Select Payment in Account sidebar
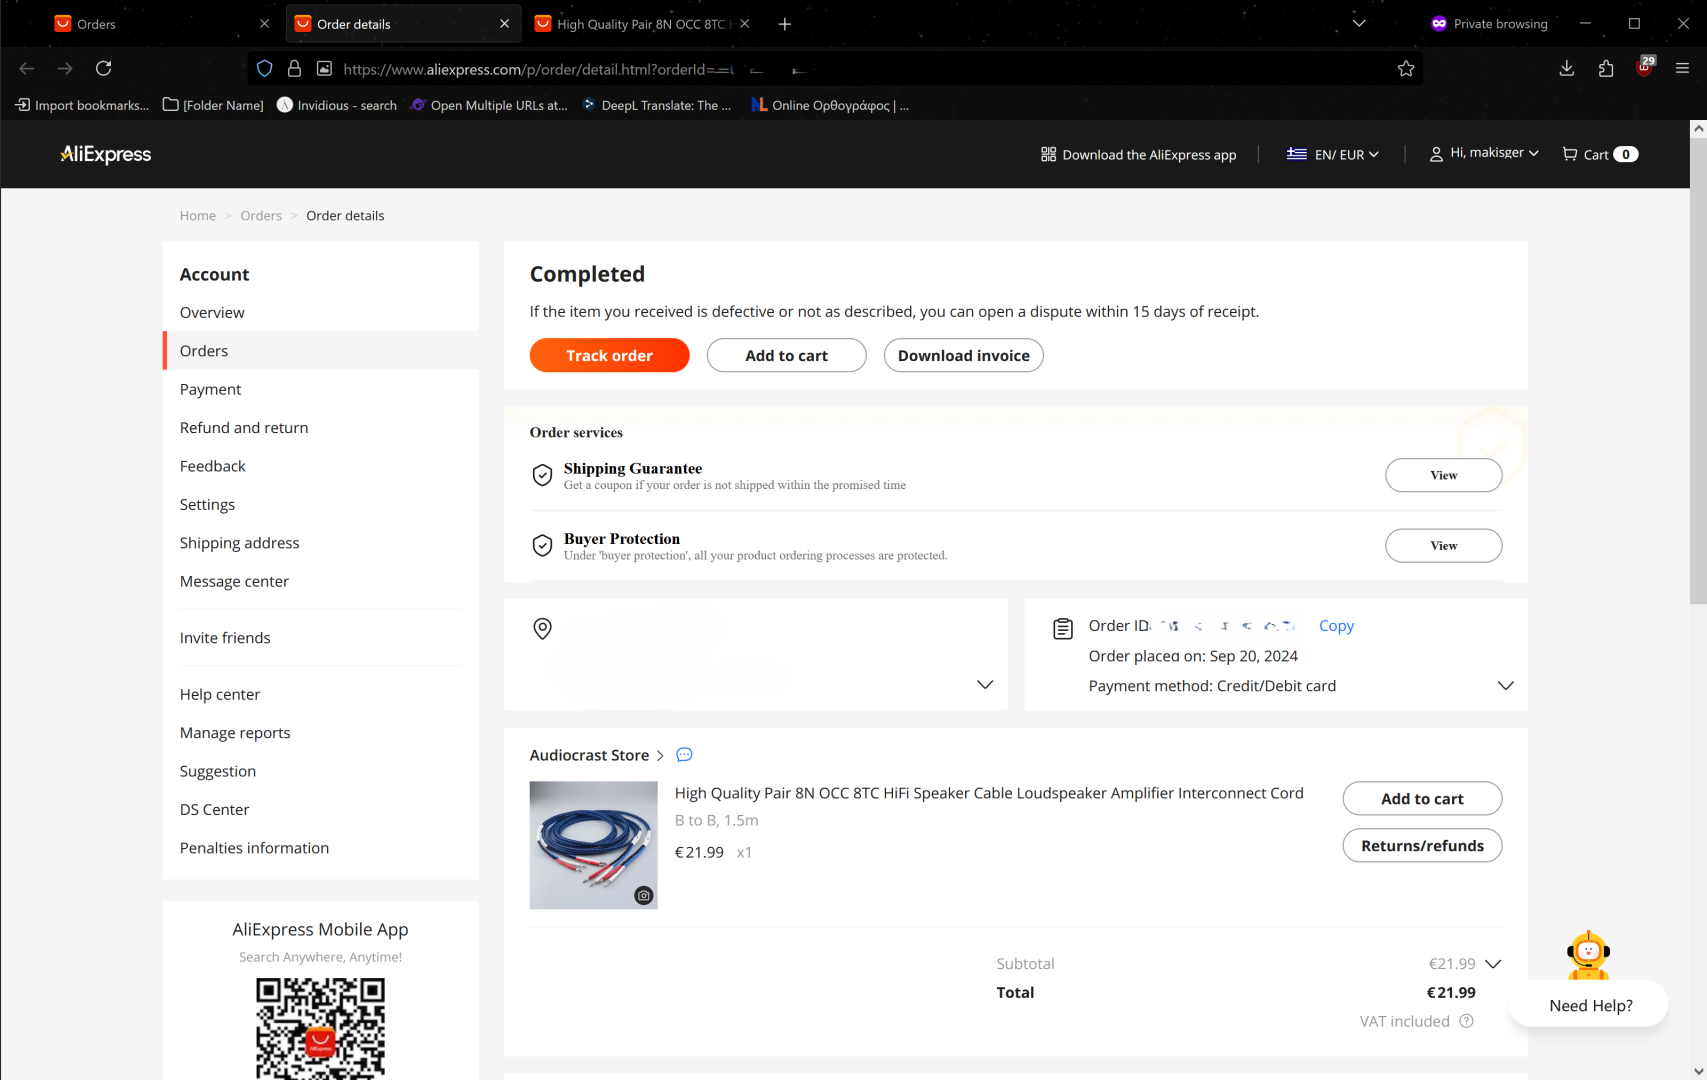The width and height of the screenshot is (1707, 1080). point(210,389)
